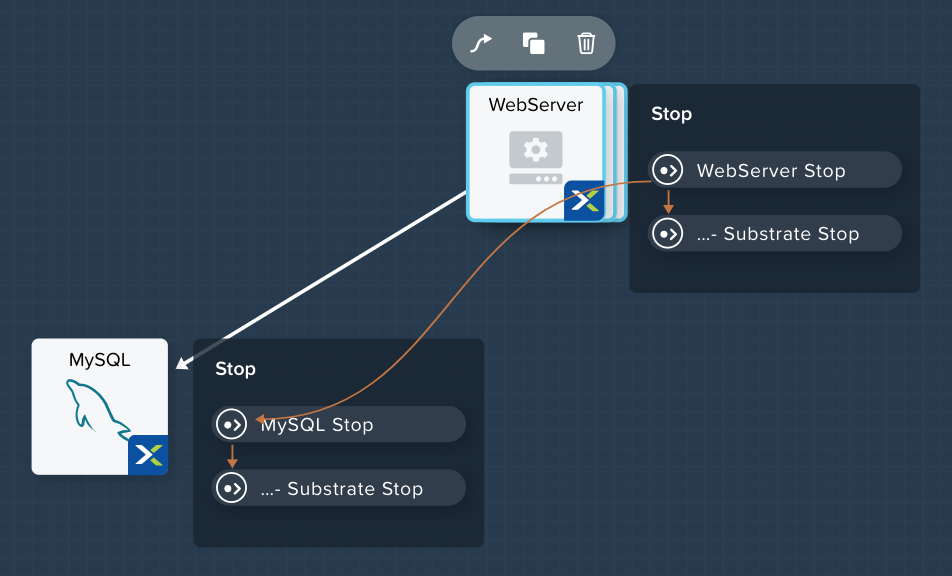Open the WebServer Stop task
This screenshot has height=576, width=952.
(775, 170)
